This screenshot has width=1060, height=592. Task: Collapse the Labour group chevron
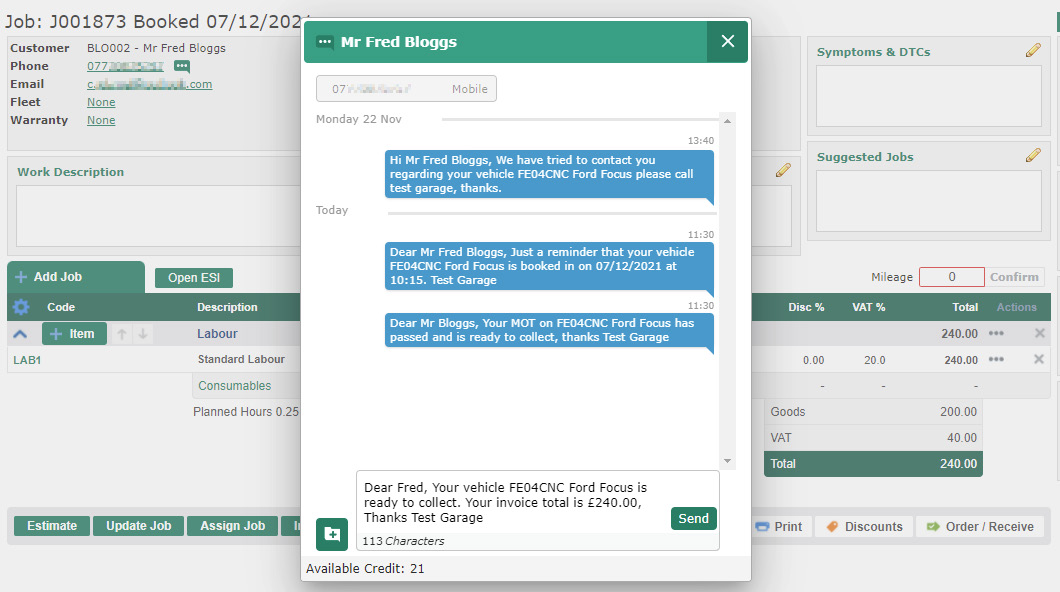(x=20, y=334)
